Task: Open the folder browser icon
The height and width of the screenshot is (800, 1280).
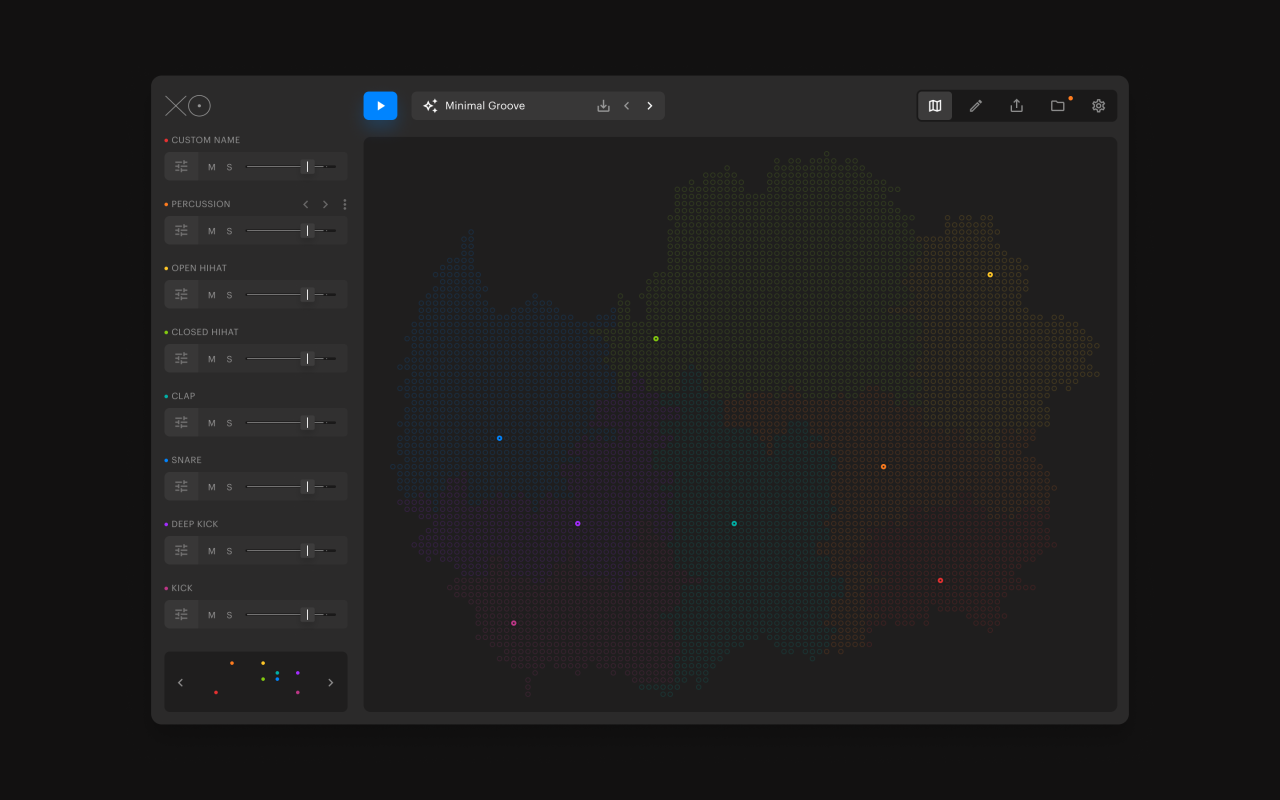Action: click(x=1057, y=106)
